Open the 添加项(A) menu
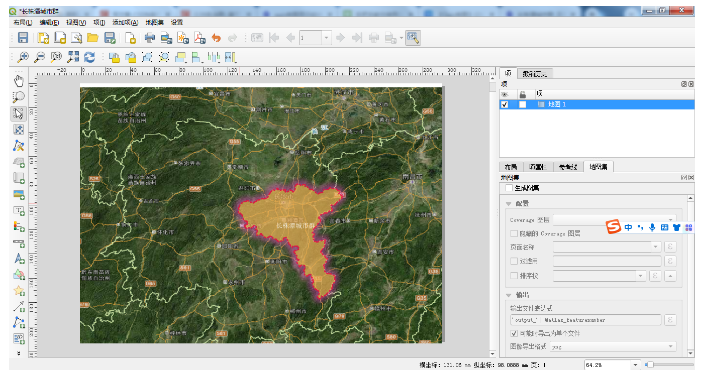The height and width of the screenshot is (377, 711). point(125,22)
